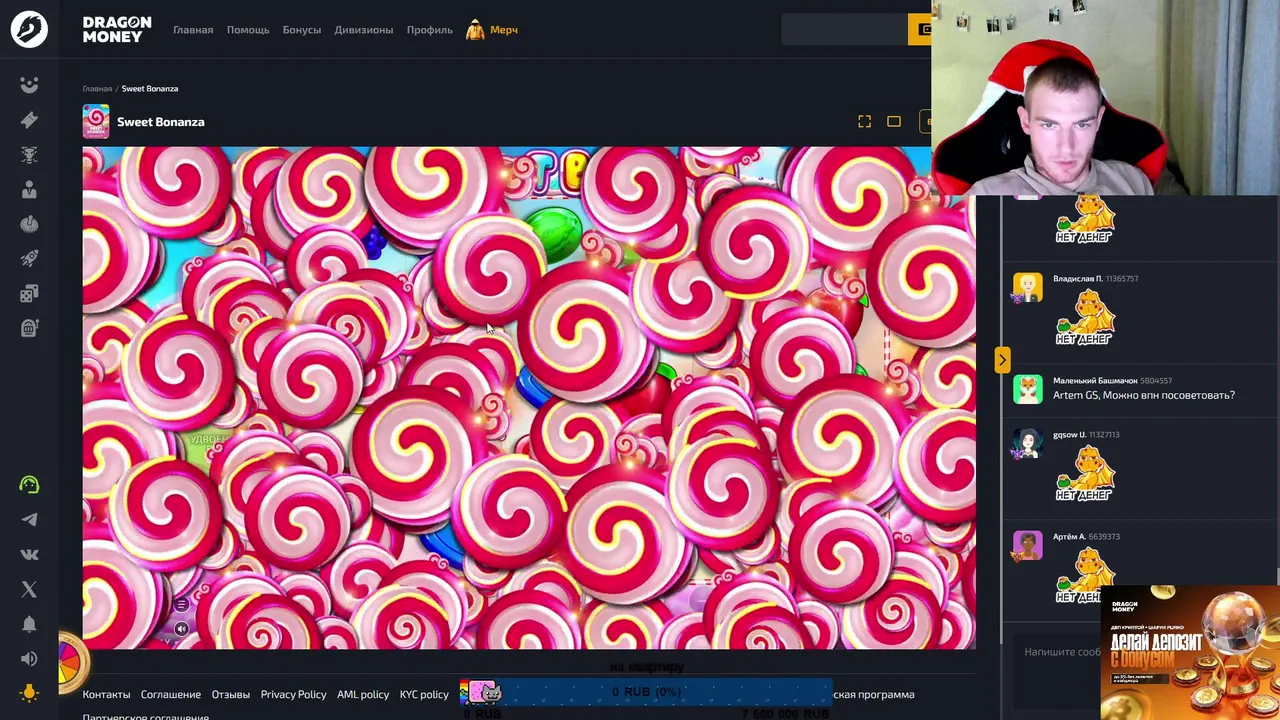
Task: Click the Артём А. username in chat
Action: coord(1069,537)
